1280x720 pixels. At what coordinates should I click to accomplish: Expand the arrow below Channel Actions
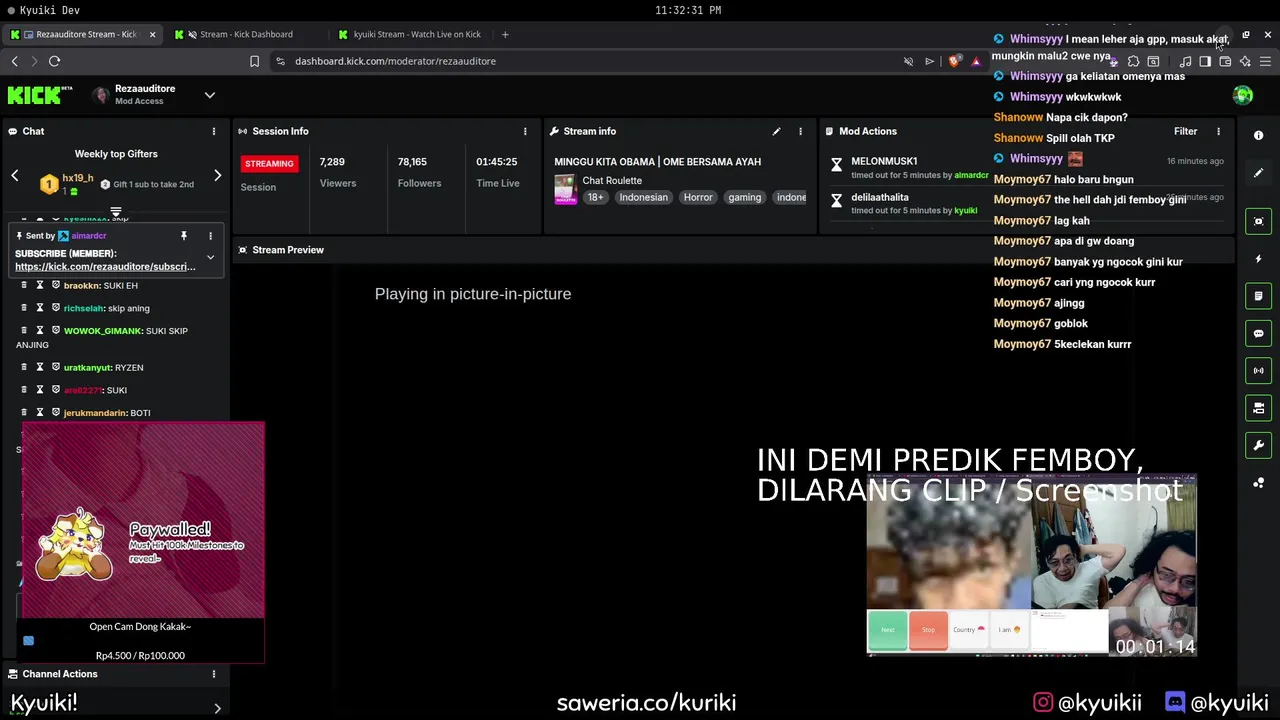[x=217, y=708]
